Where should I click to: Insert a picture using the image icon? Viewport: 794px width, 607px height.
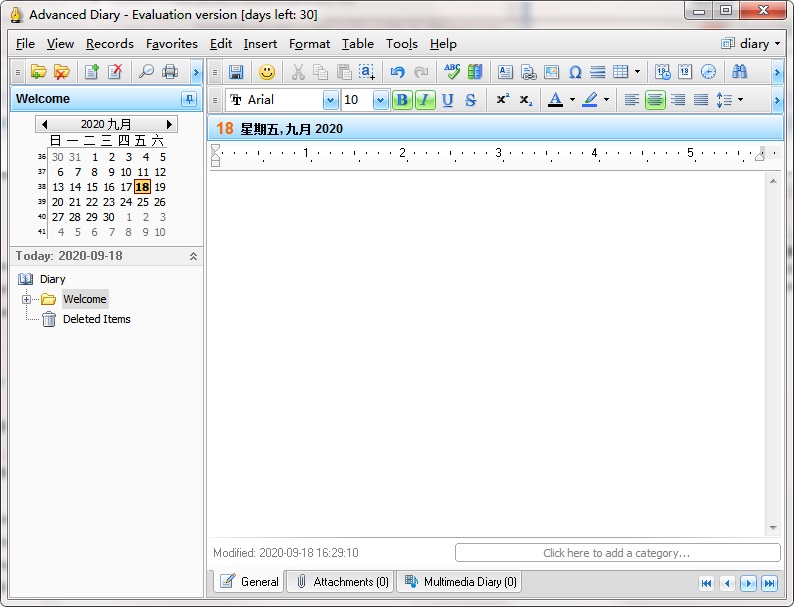[551, 72]
